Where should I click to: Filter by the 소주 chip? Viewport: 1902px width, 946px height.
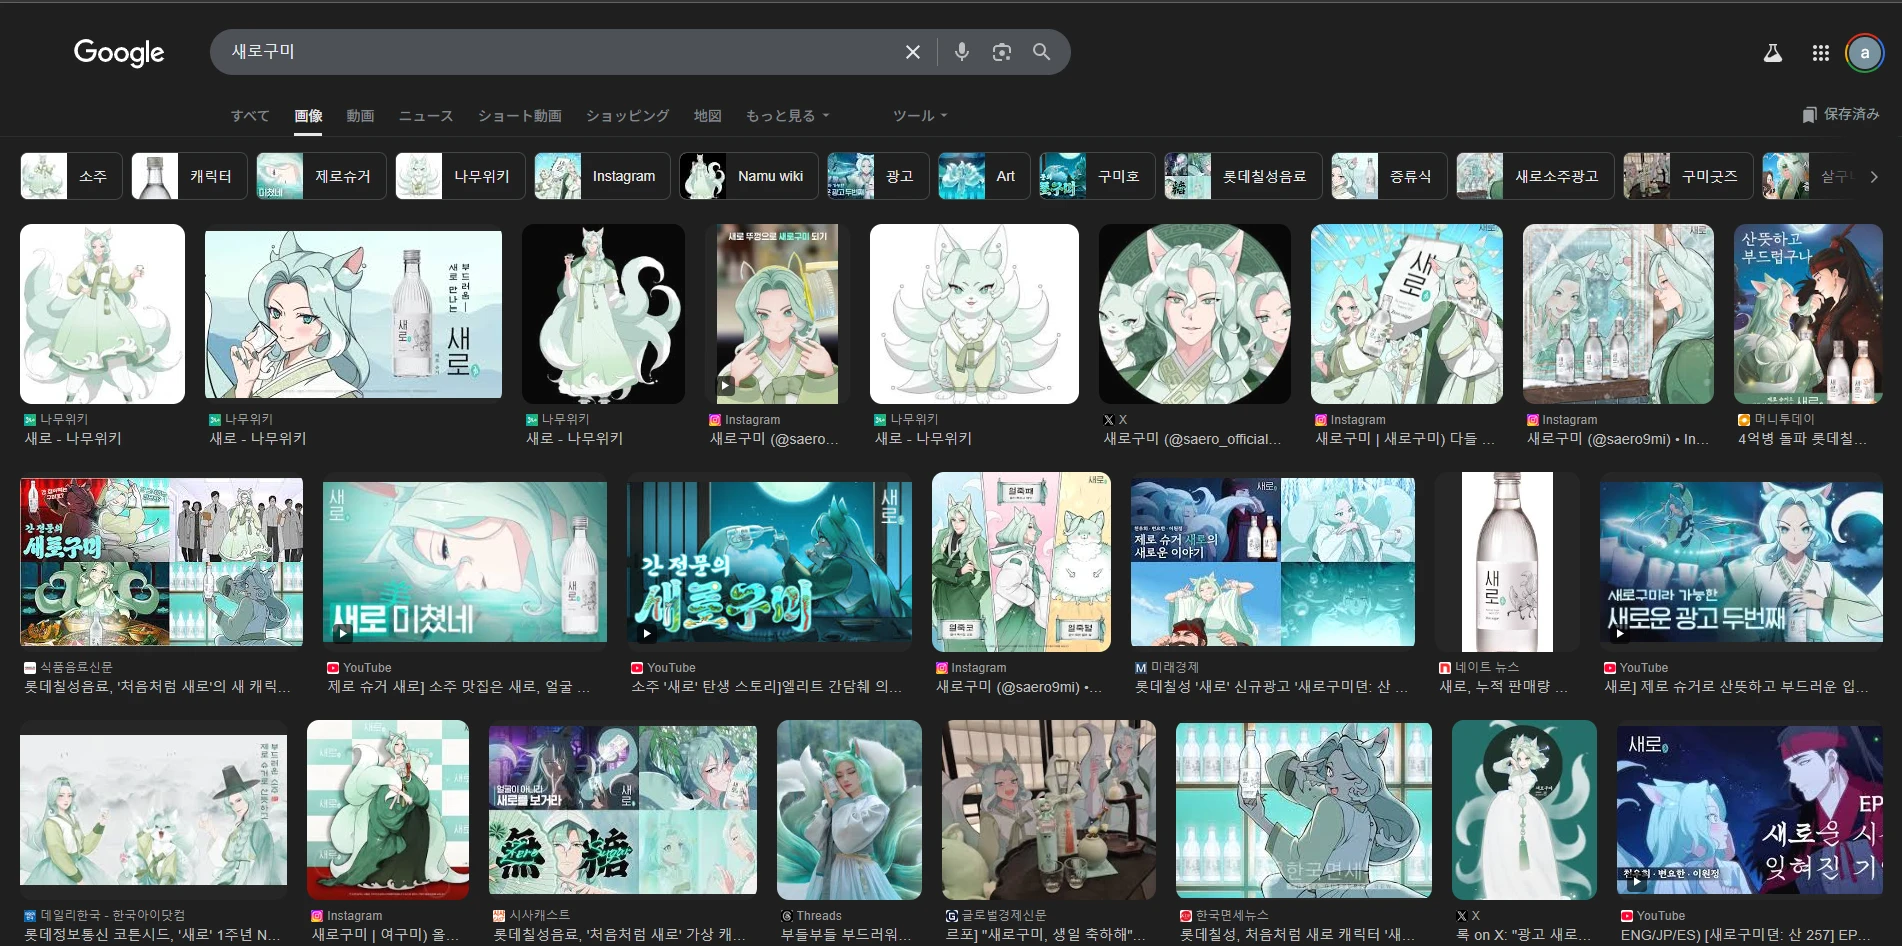coord(71,176)
